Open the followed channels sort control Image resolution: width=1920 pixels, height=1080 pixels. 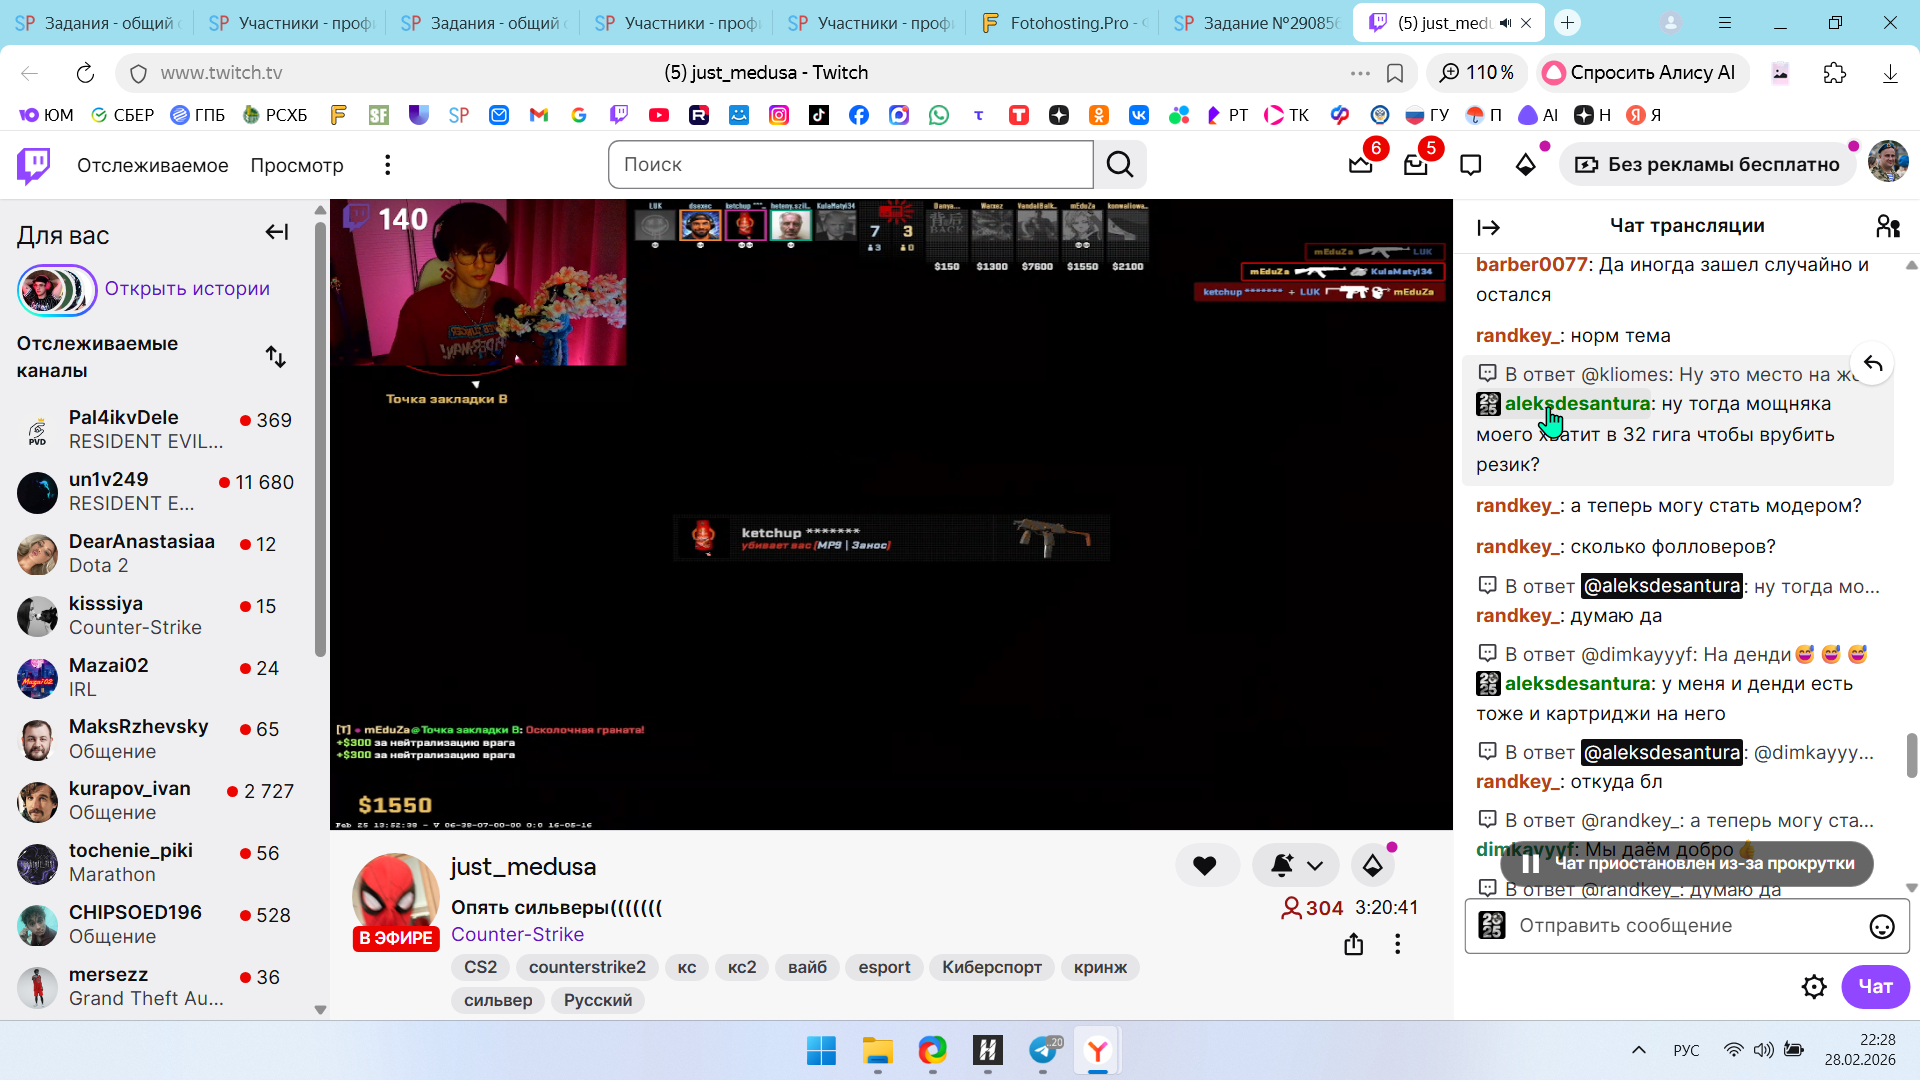[276, 357]
